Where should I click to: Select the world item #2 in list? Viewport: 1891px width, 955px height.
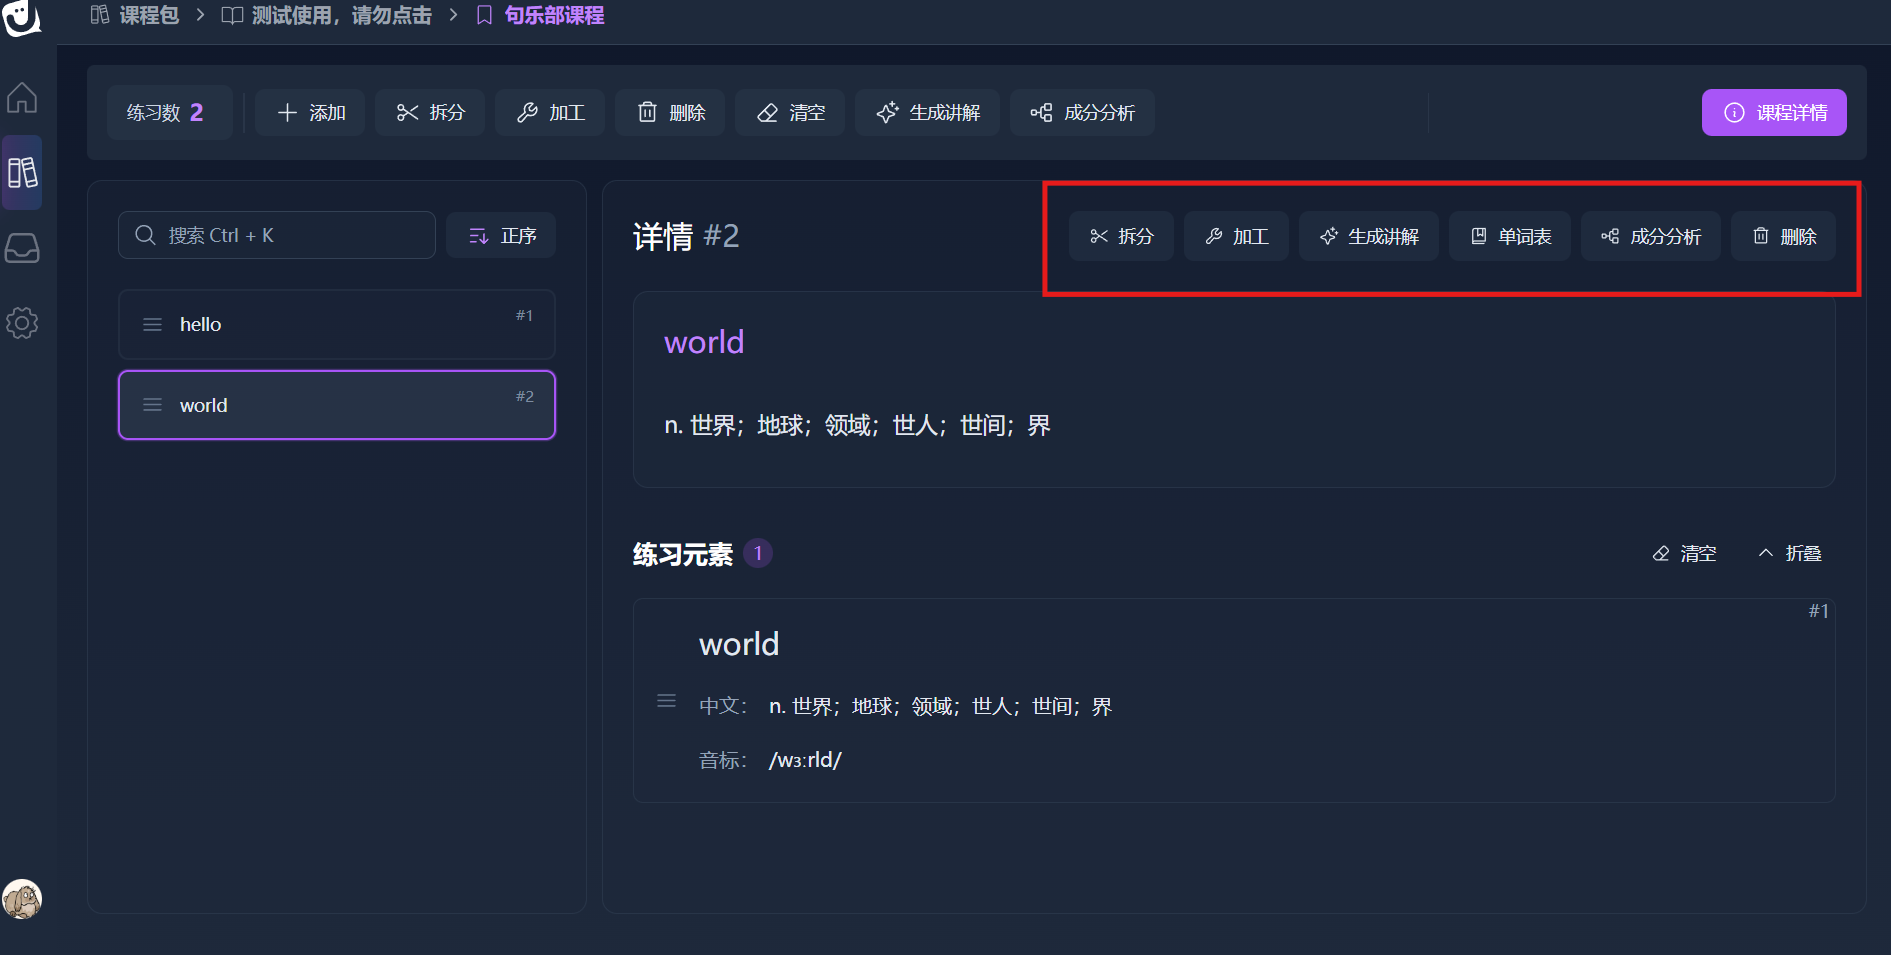pyautogui.click(x=336, y=405)
